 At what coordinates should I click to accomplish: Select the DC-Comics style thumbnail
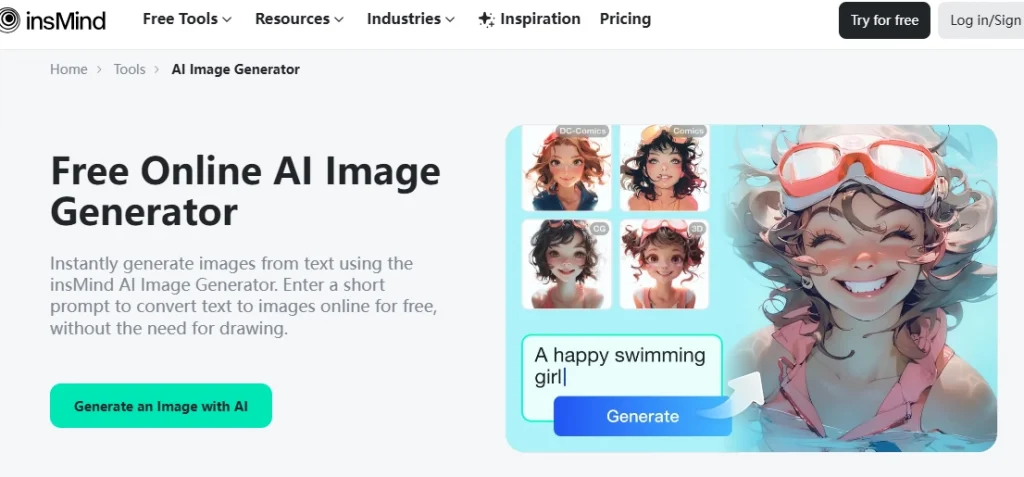pyautogui.click(x=566, y=168)
